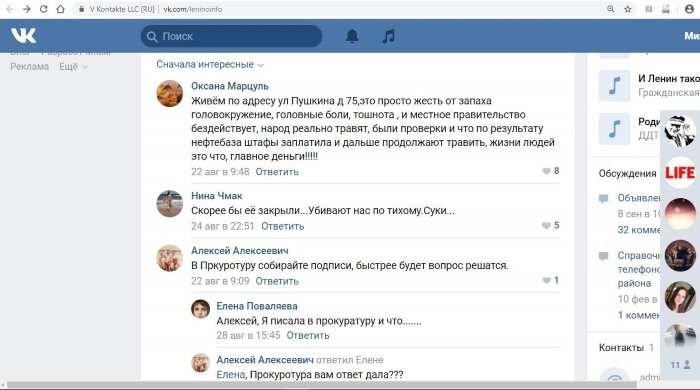
Task: Click timestamp '24 авг в 22:51'
Action: pyautogui.click(x=222, y=226)
